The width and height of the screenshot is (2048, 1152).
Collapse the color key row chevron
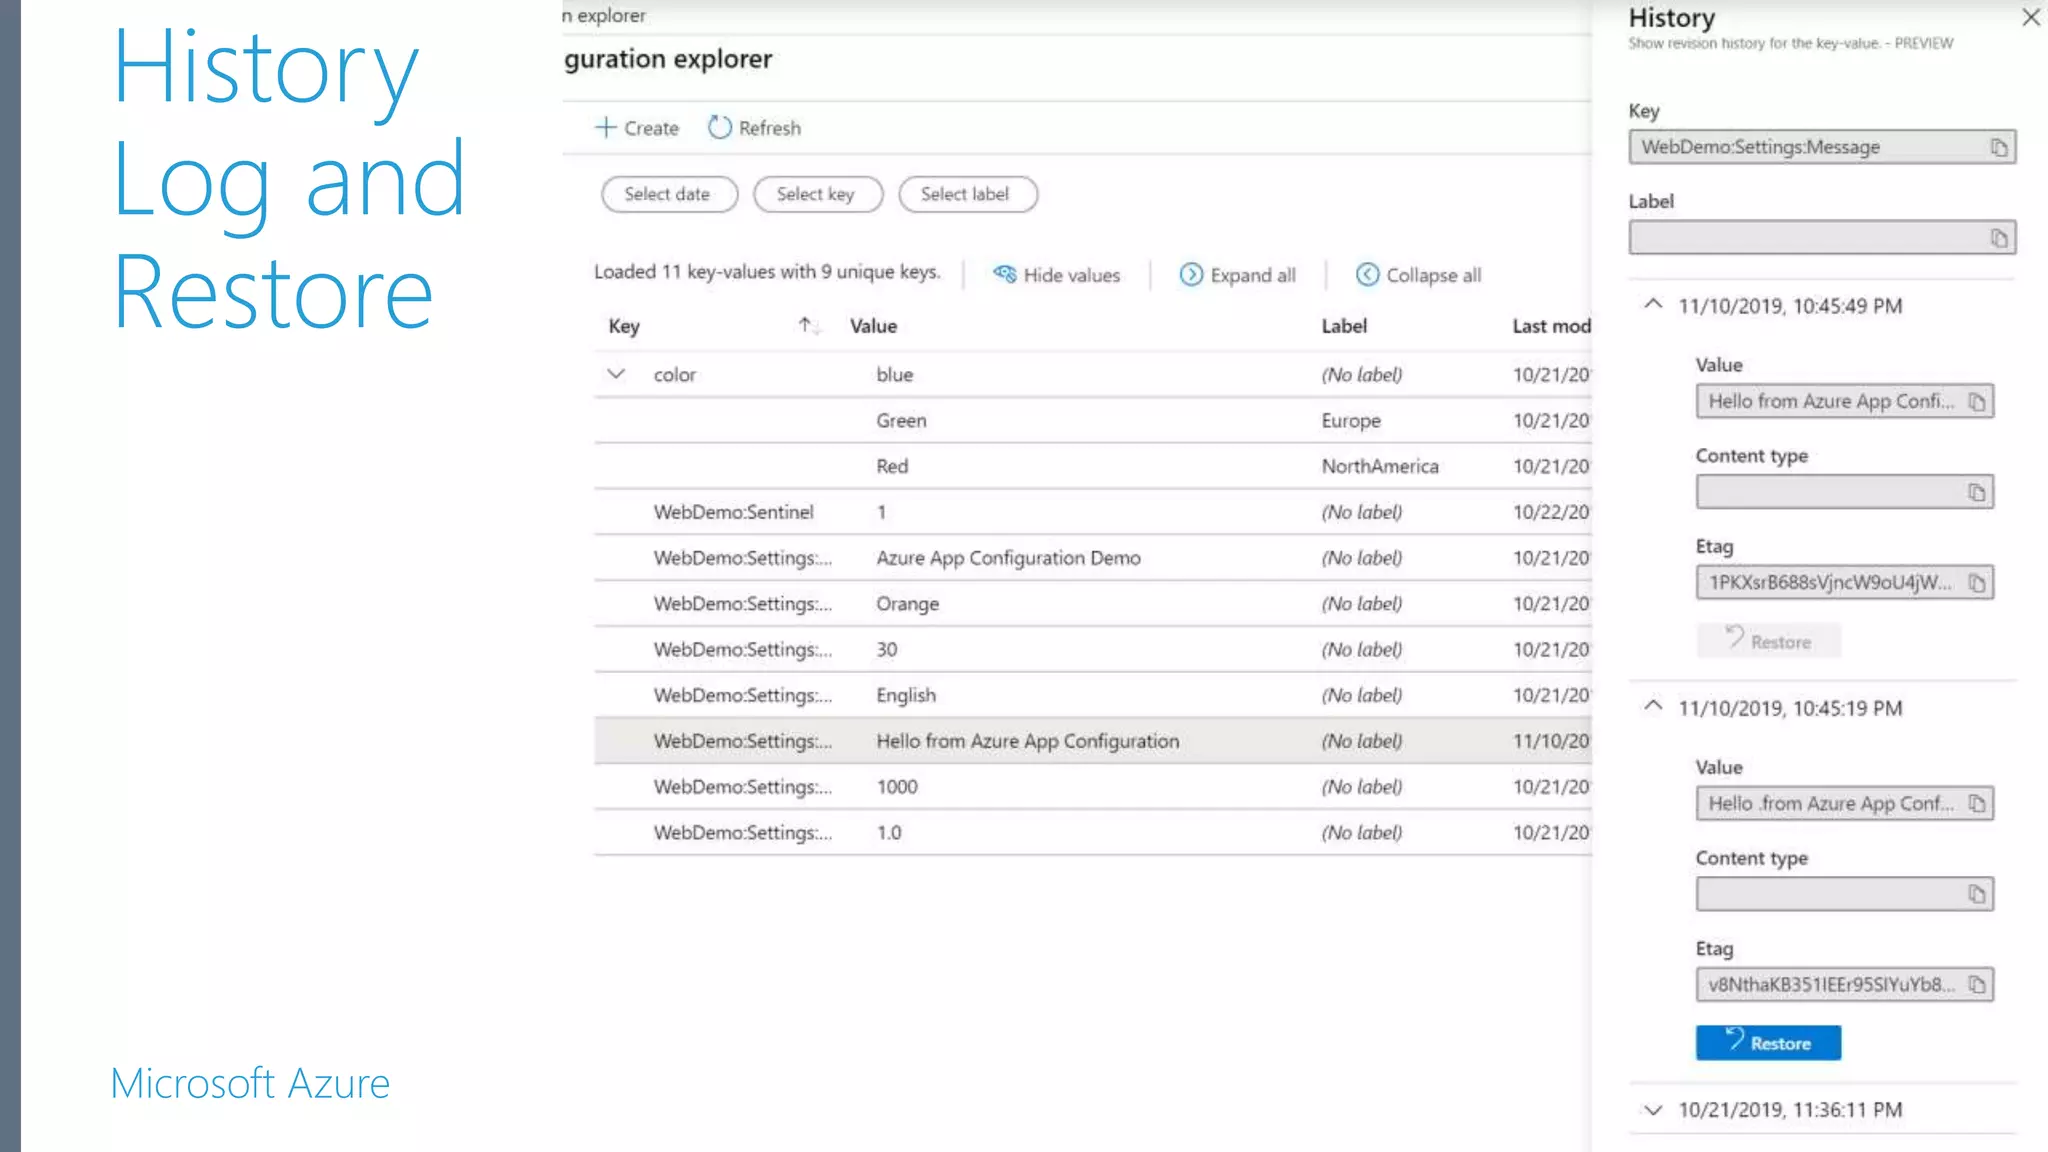pyautogui.click(x=616, y=374)
